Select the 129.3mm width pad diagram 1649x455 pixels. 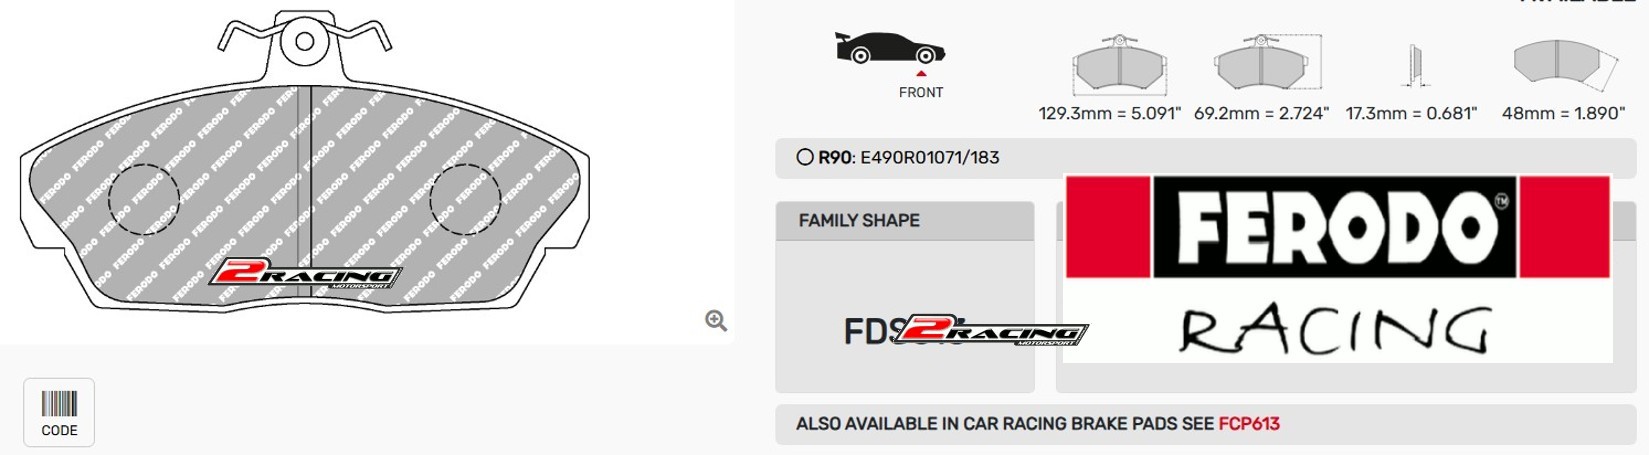pyautogui.click(x=1119, y=65)
